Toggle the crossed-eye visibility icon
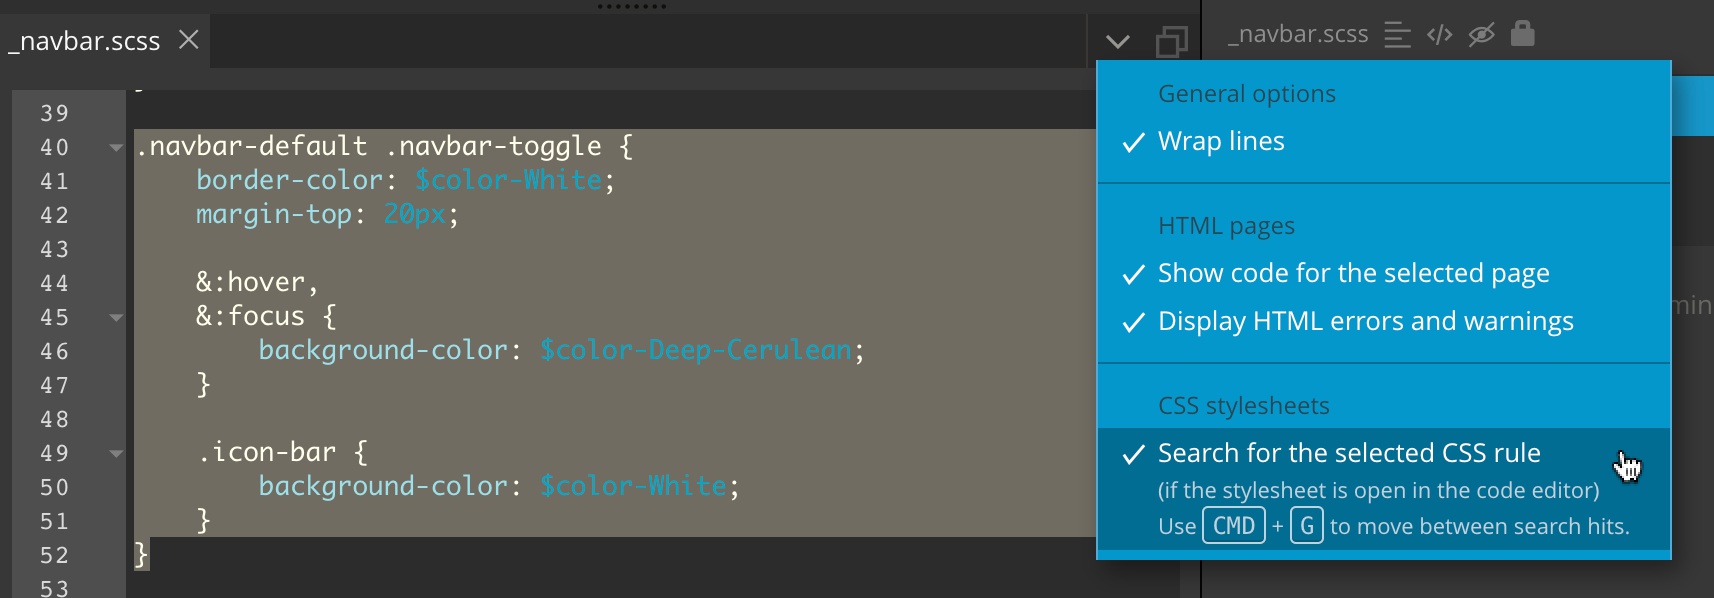Screen dimensions: 1714x598 click(1481, 35)
